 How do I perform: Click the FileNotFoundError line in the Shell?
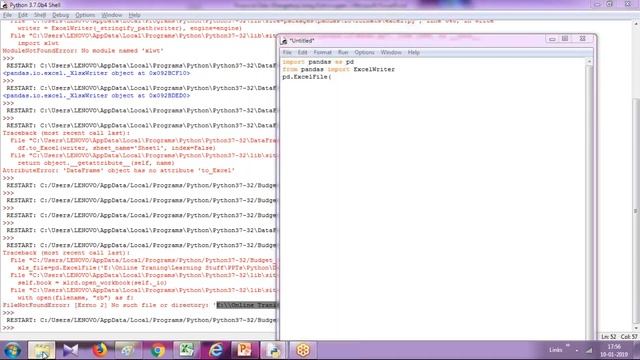pyautogui.click(x=140, y=305)
